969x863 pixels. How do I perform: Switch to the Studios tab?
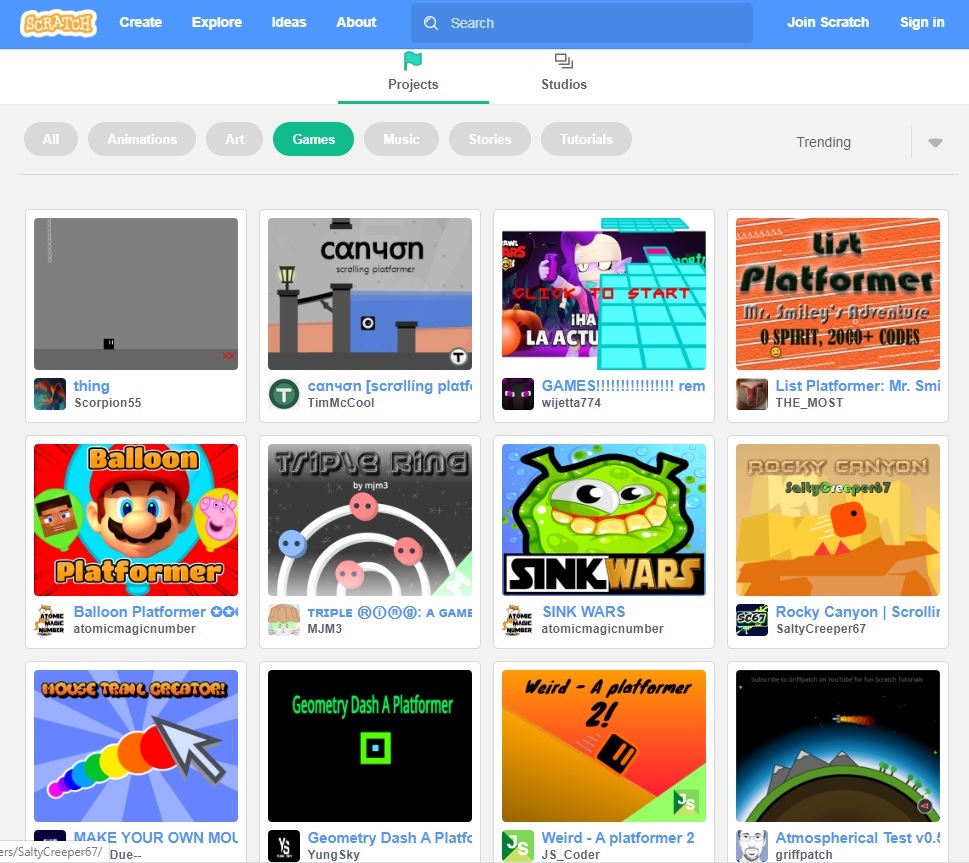tap(564, 76)
